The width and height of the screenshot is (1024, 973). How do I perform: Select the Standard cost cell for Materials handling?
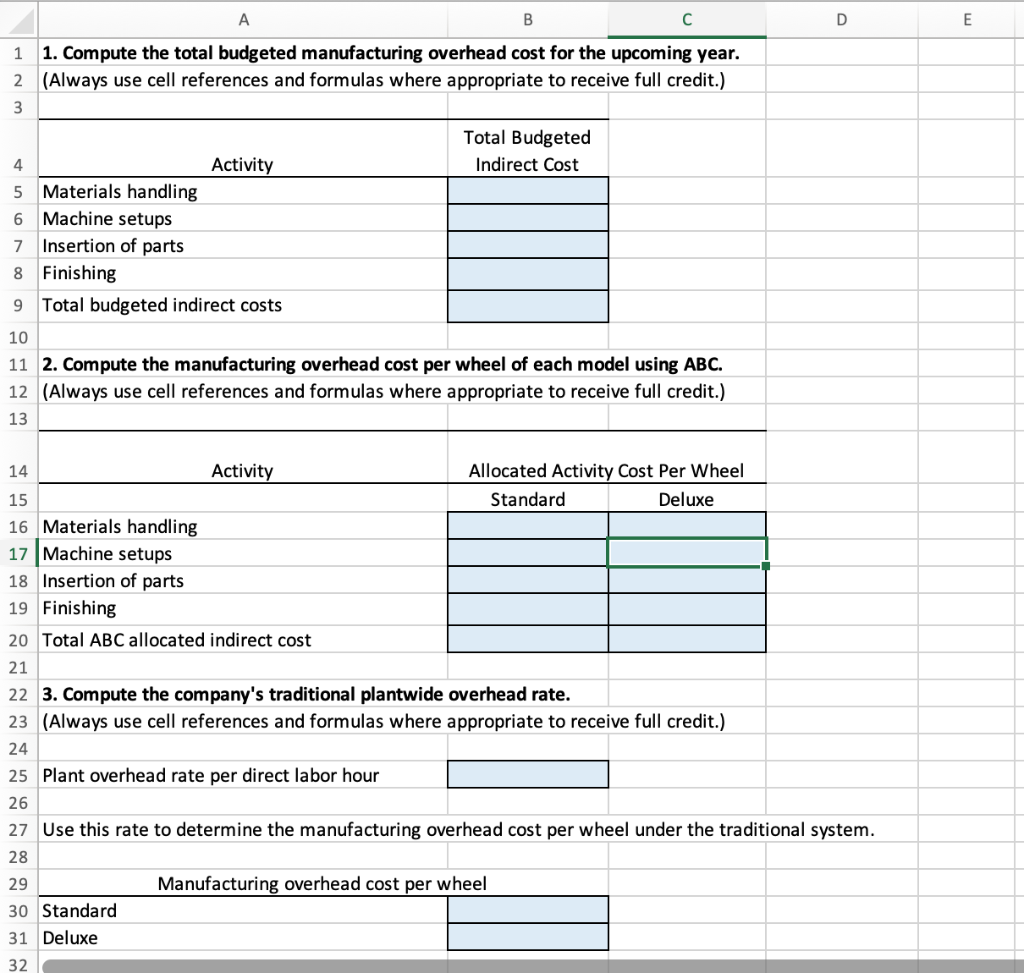(527, 526)
